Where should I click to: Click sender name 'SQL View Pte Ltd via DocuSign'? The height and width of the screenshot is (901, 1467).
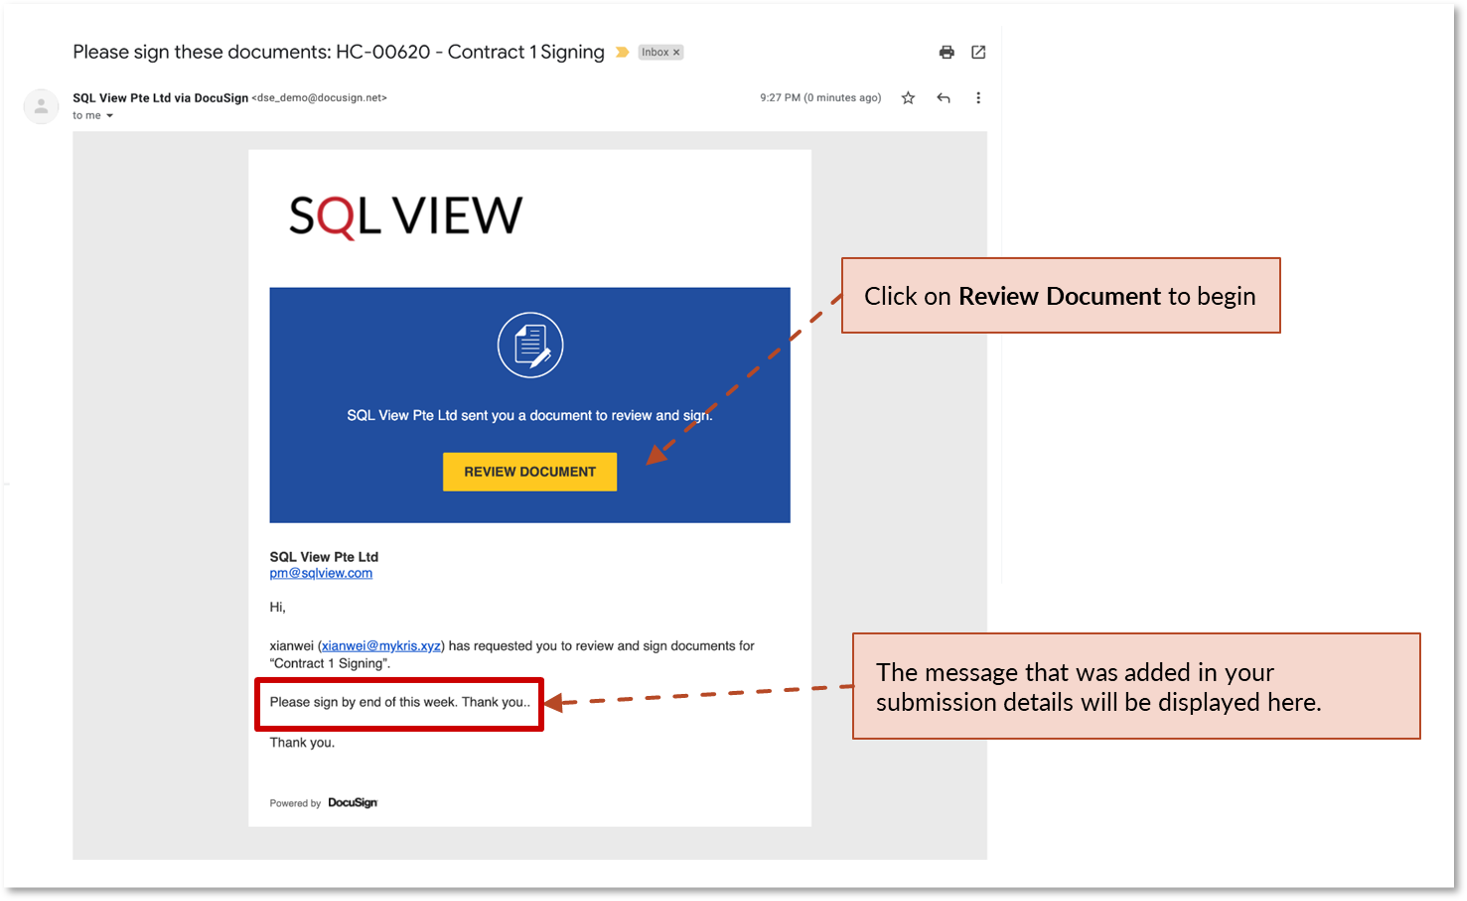[x=160, y=98]
